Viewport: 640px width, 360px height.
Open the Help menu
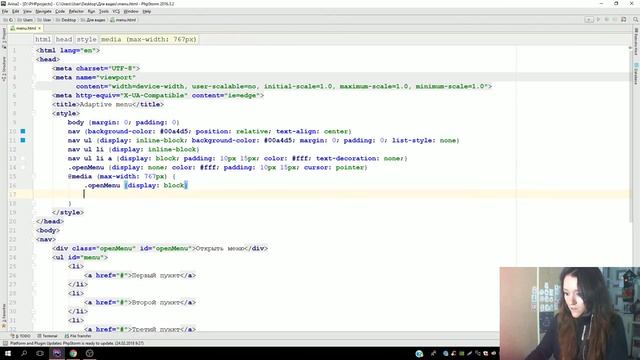tap(147, 11)
